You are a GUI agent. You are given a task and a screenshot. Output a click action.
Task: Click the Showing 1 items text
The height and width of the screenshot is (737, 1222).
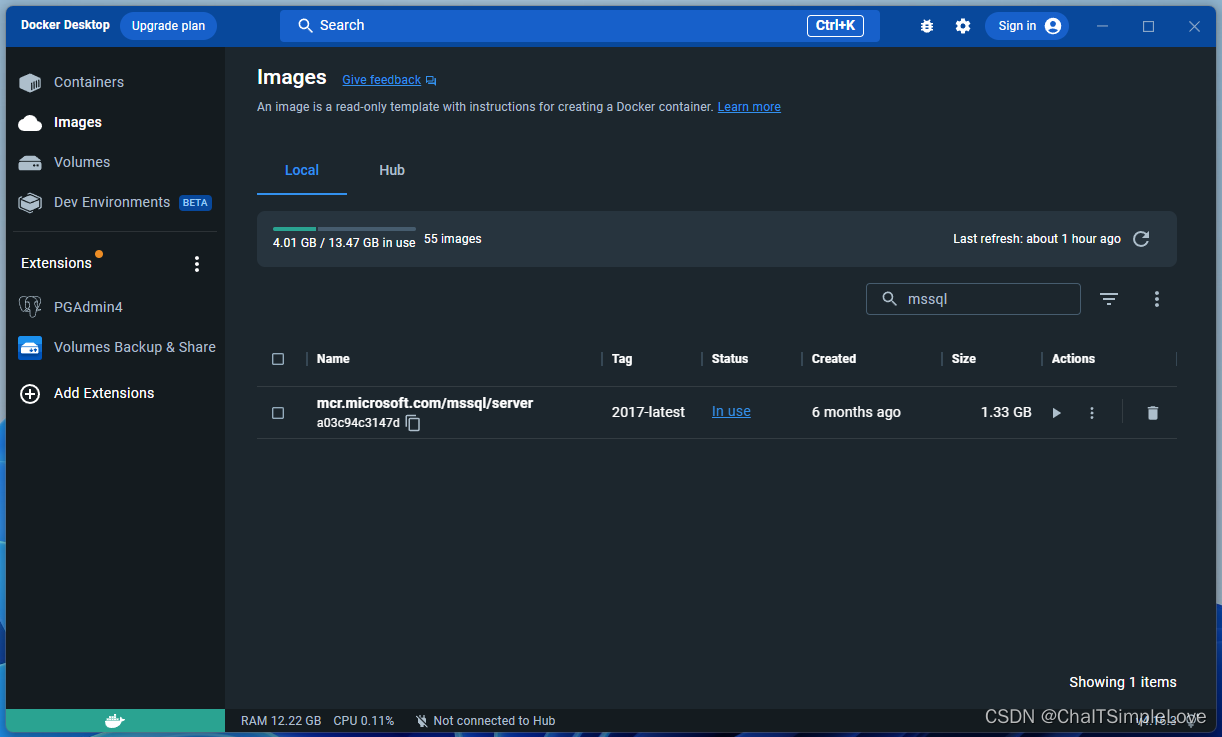click(x=1123, y=683)
